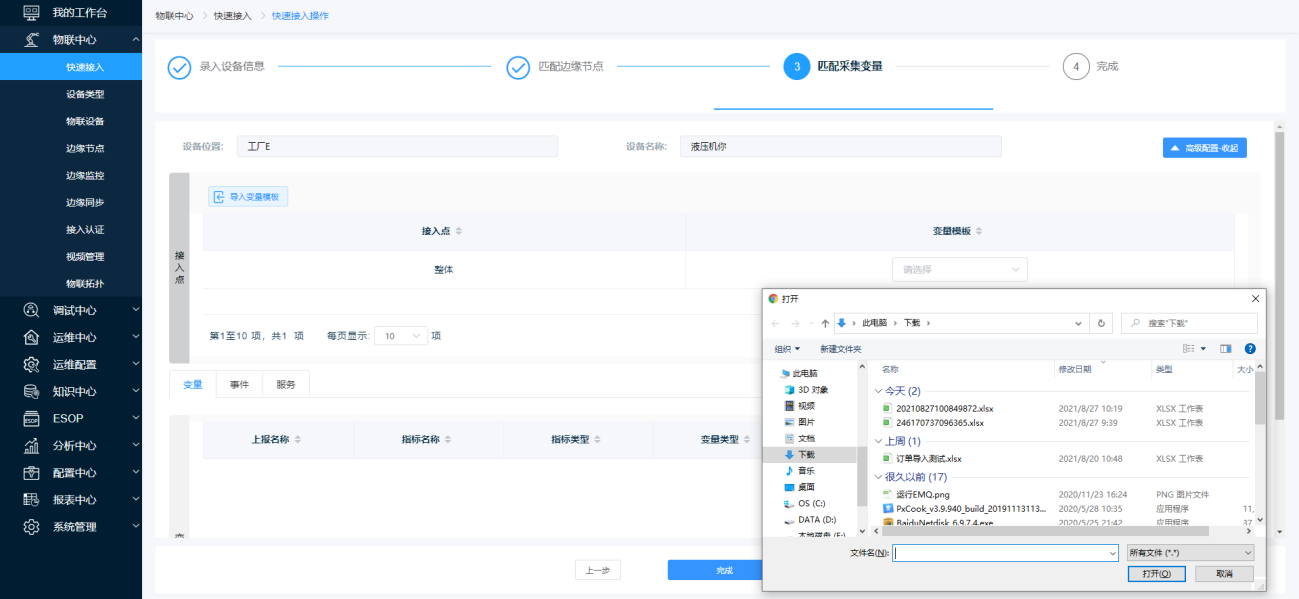Screen dimensions: 1299x599
Task: Collapse the 今天 (2) file group
Action: point(878,391)
